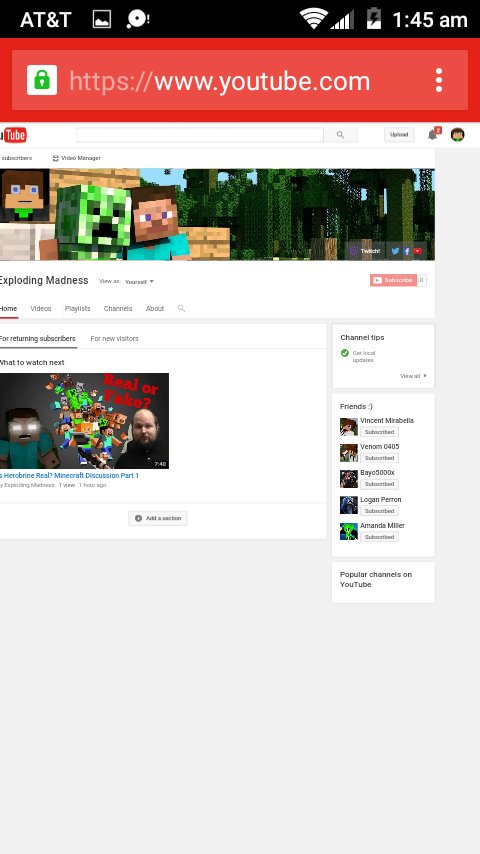Open Amanda Miller's channel
Viewport: 480px width, 854px height.
click(x=382, y=526)
